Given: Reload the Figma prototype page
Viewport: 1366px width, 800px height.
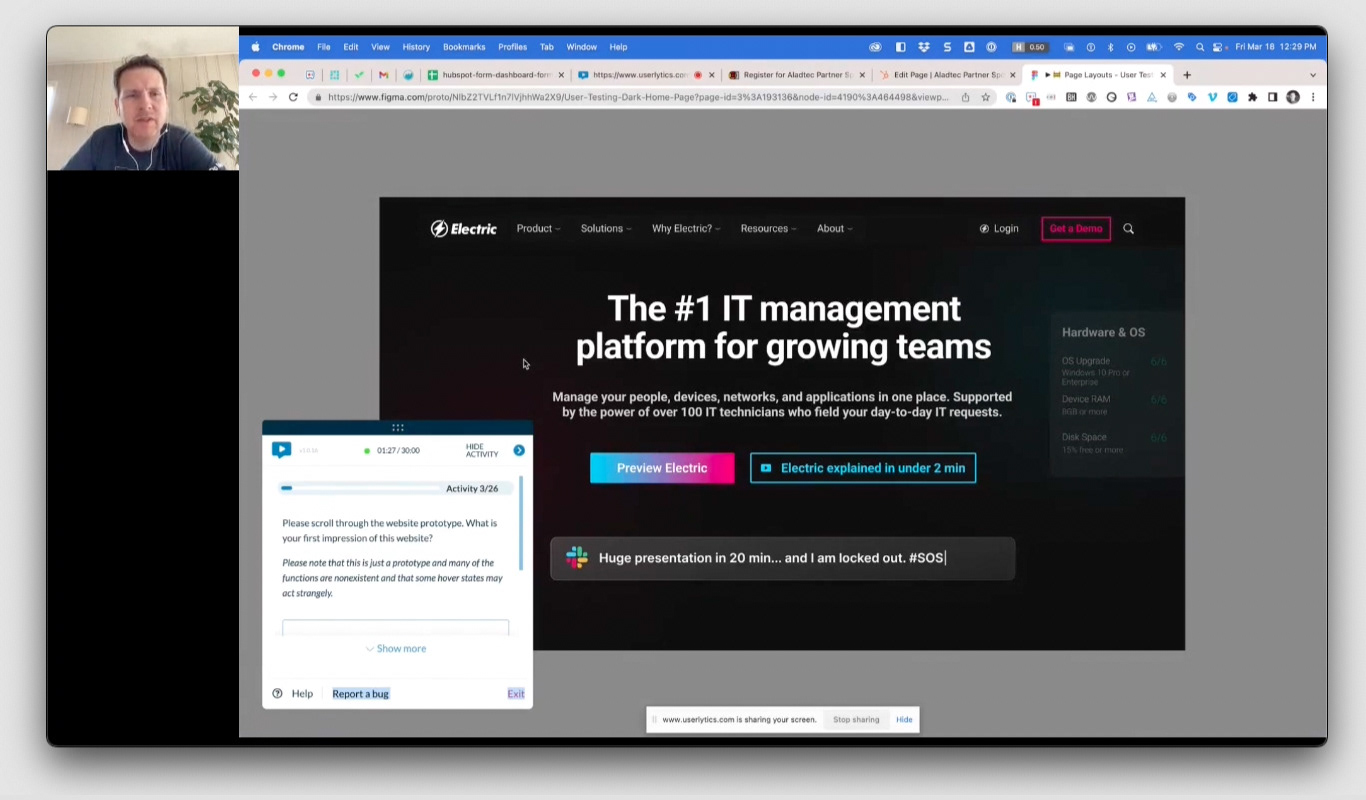Looking at the screenshot, I should 293,97.
